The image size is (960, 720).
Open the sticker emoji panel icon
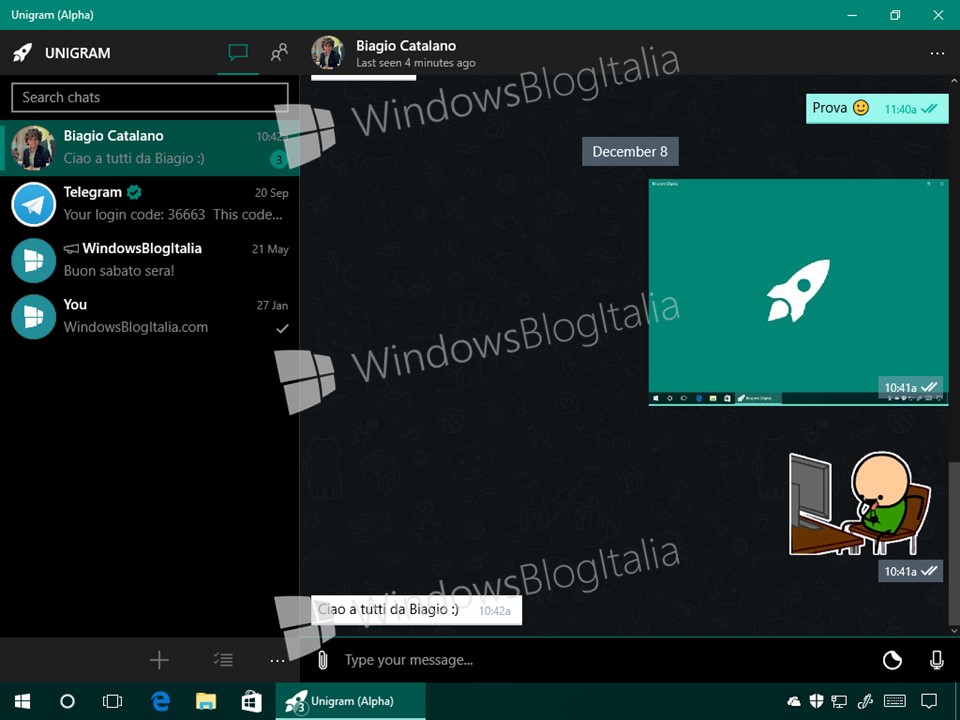[x=893, y=660]
